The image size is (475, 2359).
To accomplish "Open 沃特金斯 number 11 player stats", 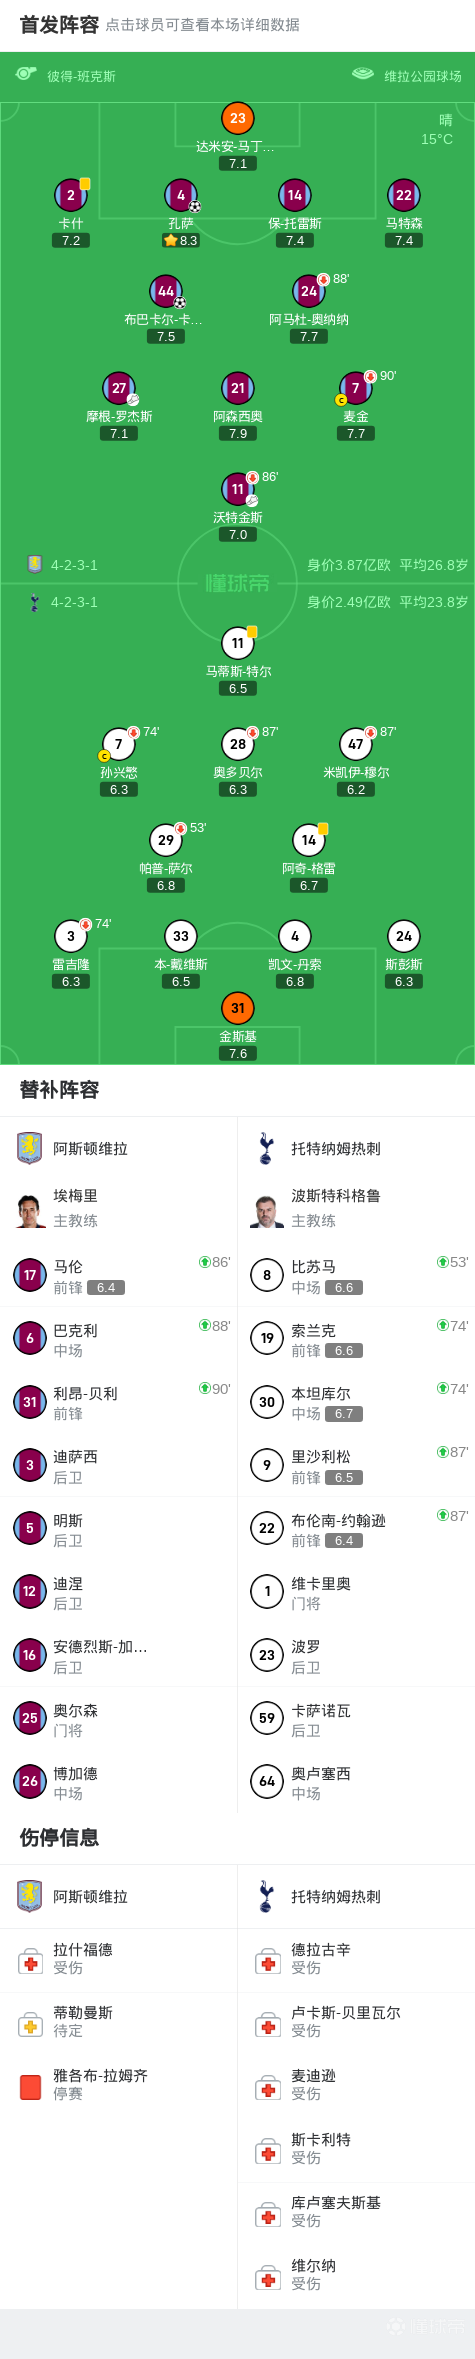I will point(237,489).
